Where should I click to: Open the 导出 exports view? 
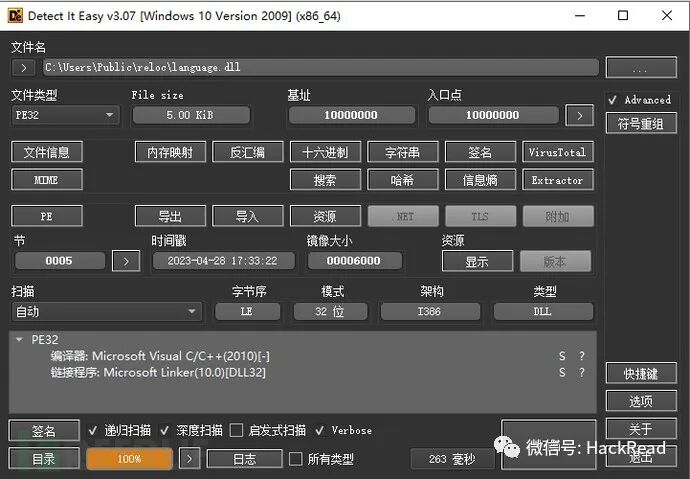point(170,216)
